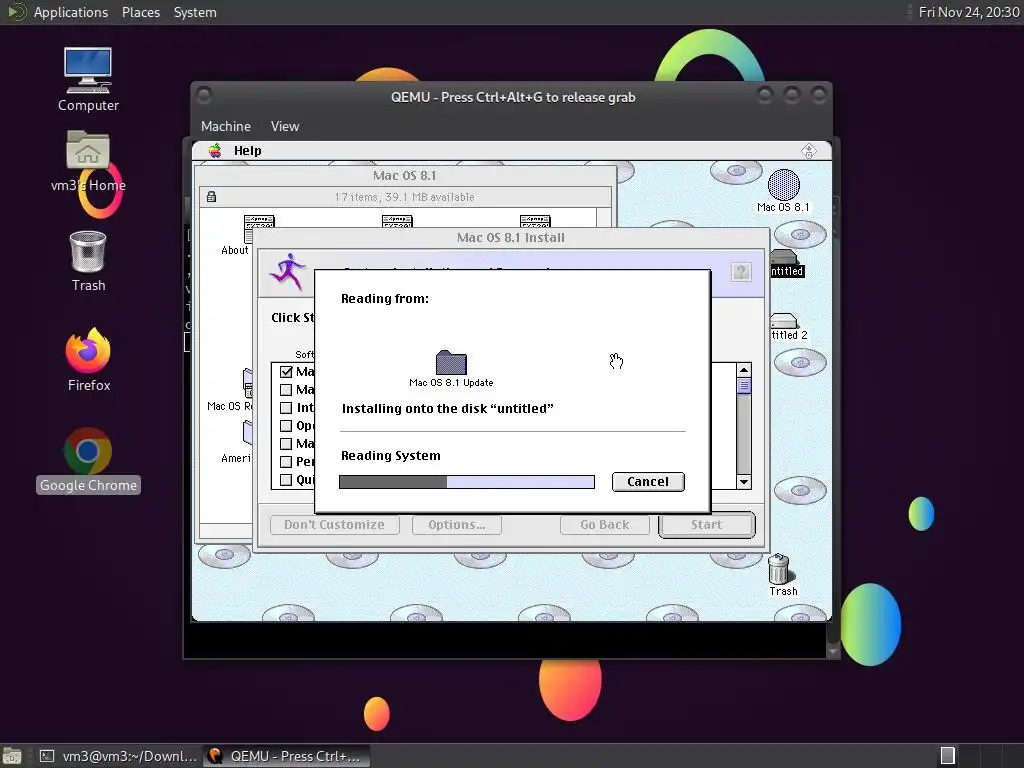Image resolution: width=1024 pixels, height=768 pixels.
Task: Open the Help menu in Mac OS
Action: pyautogui.click(x=248, y=151)
